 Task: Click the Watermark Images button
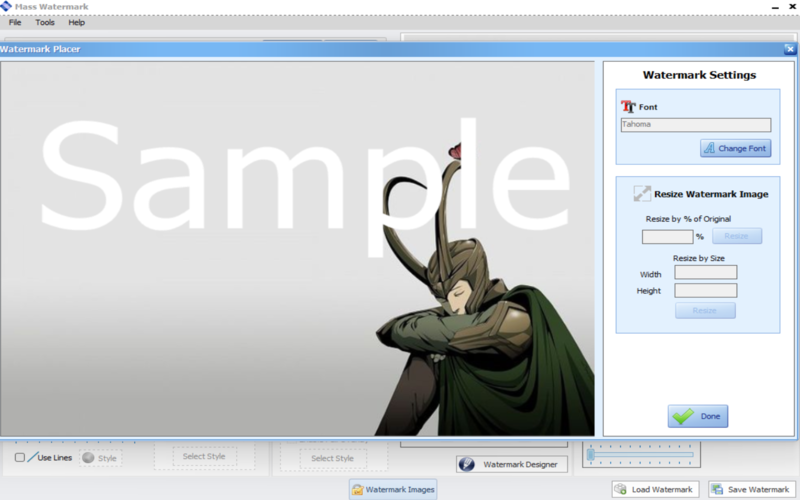click(393, 490)
